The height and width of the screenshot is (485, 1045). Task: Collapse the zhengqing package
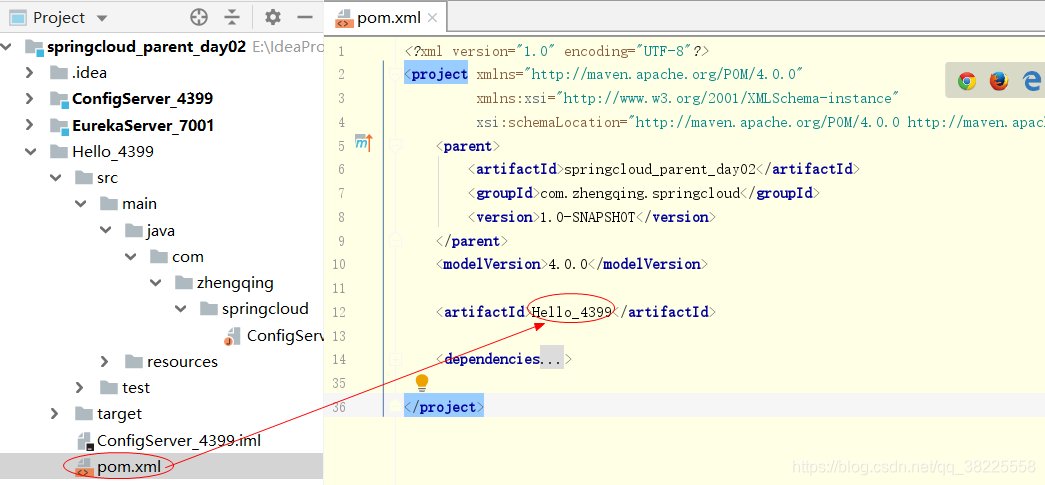coord(155,282)
